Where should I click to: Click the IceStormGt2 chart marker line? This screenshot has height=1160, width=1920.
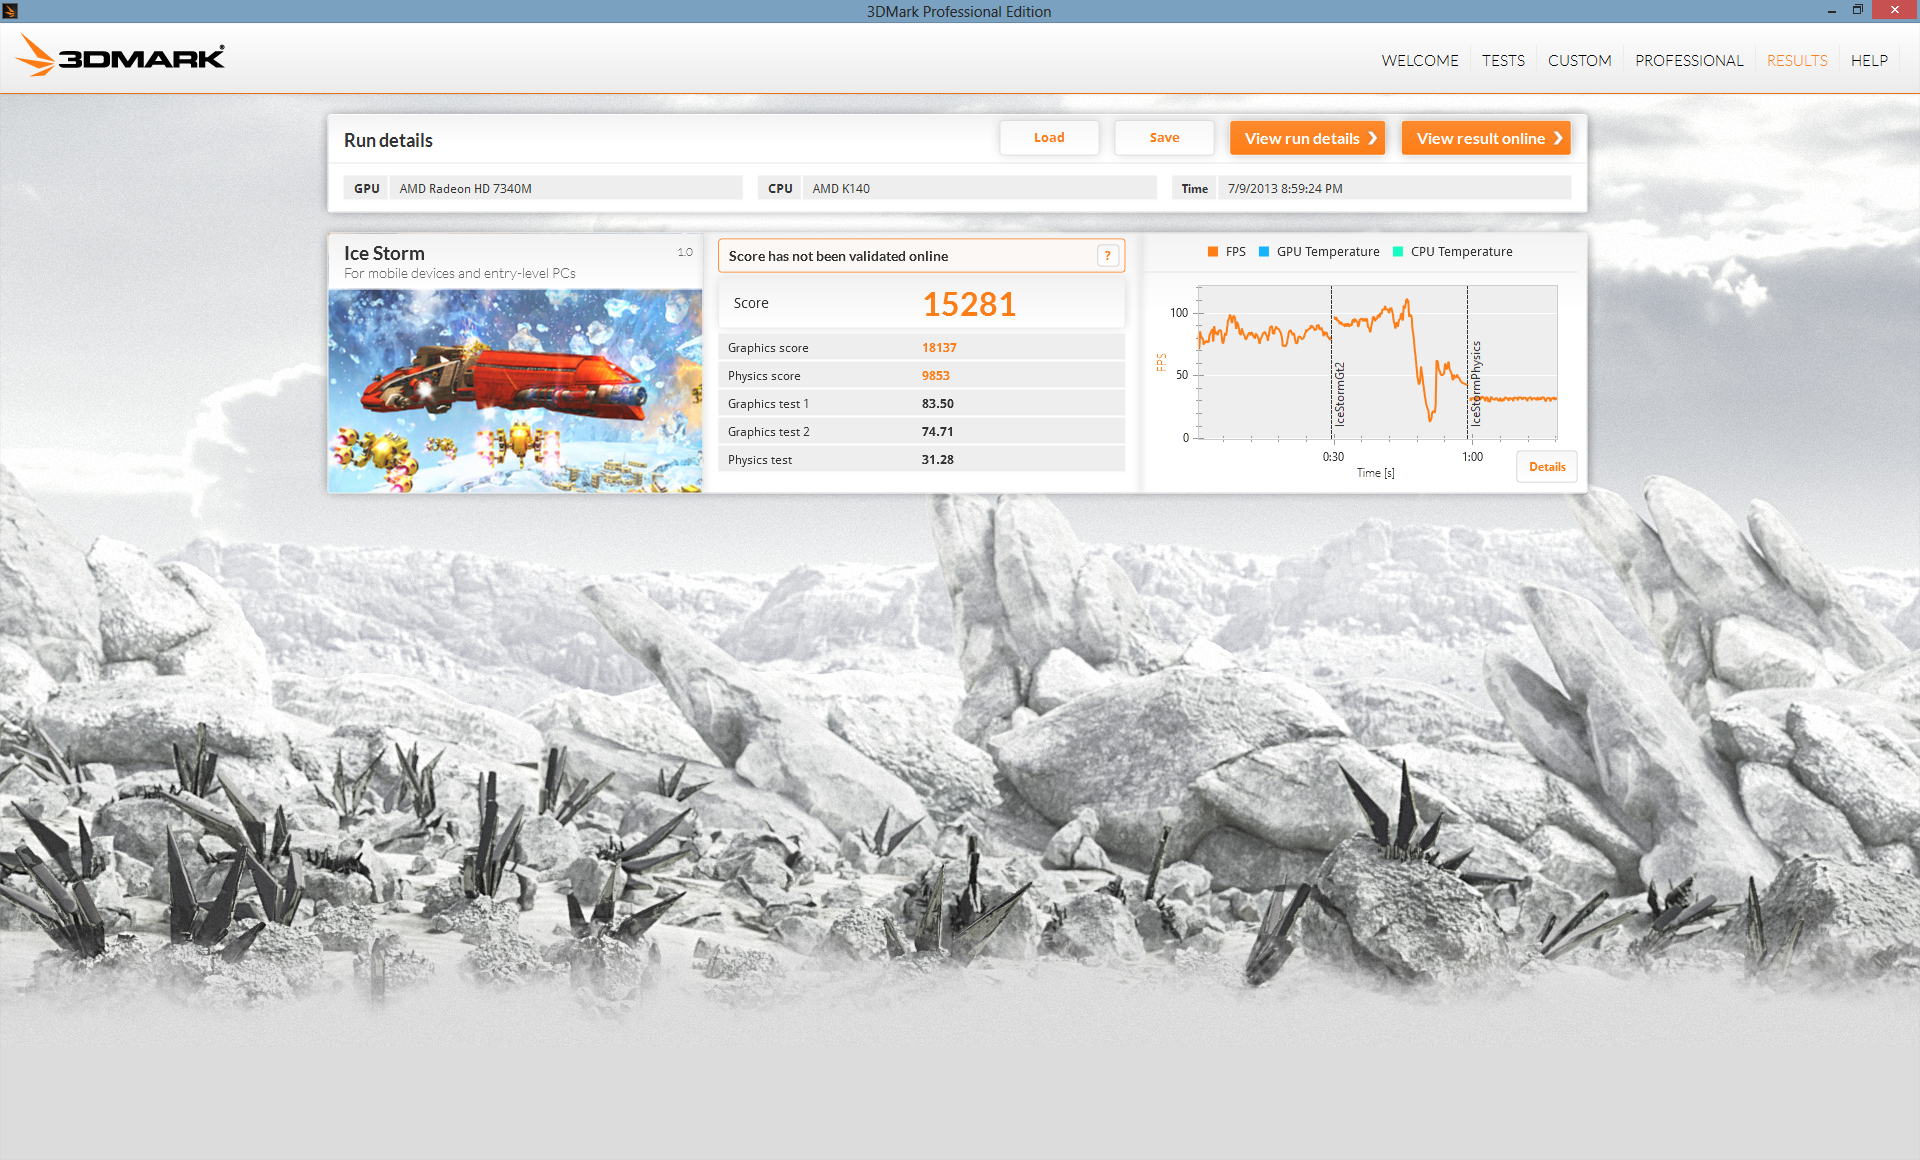click(1331, 362)
